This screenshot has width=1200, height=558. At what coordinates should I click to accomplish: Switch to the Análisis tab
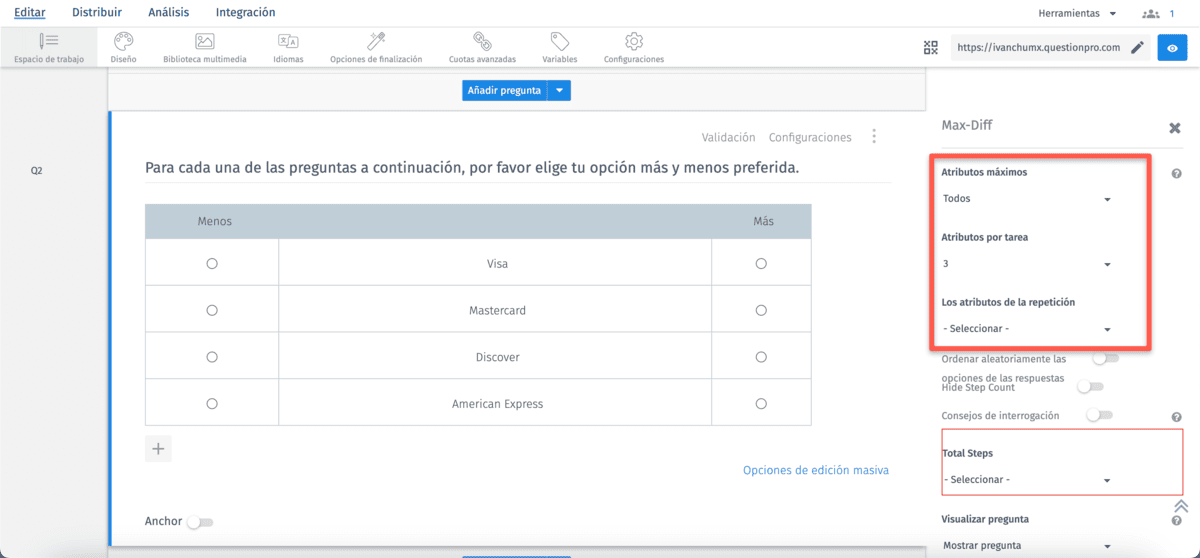click(x=168, y=13)
